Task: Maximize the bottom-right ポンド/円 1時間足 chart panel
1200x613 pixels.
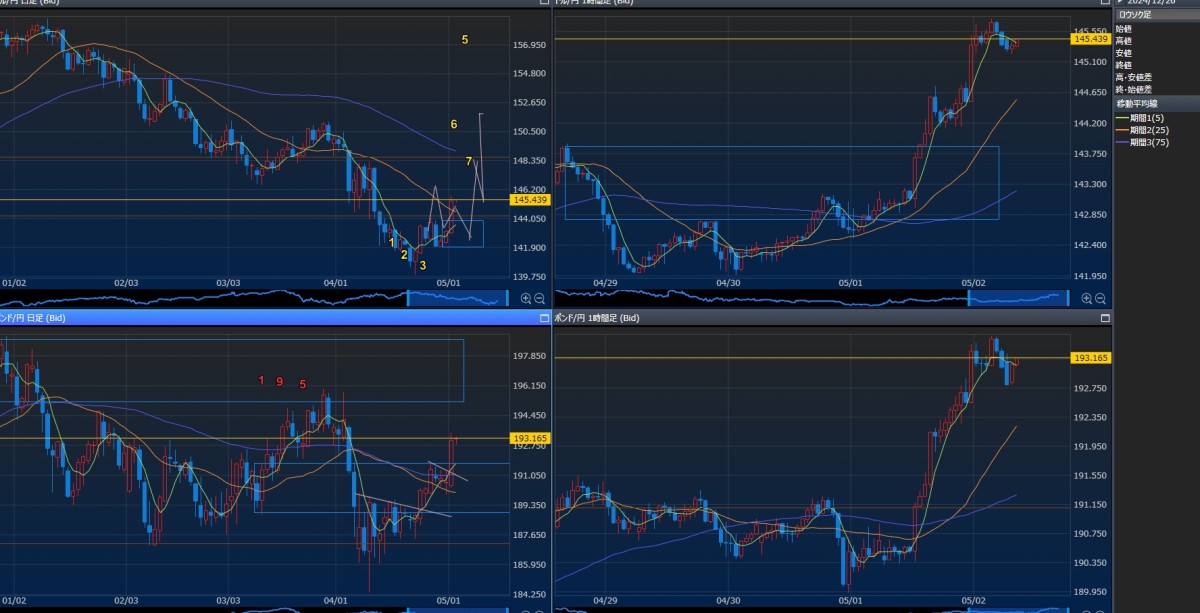Action: click(1105, 318)
